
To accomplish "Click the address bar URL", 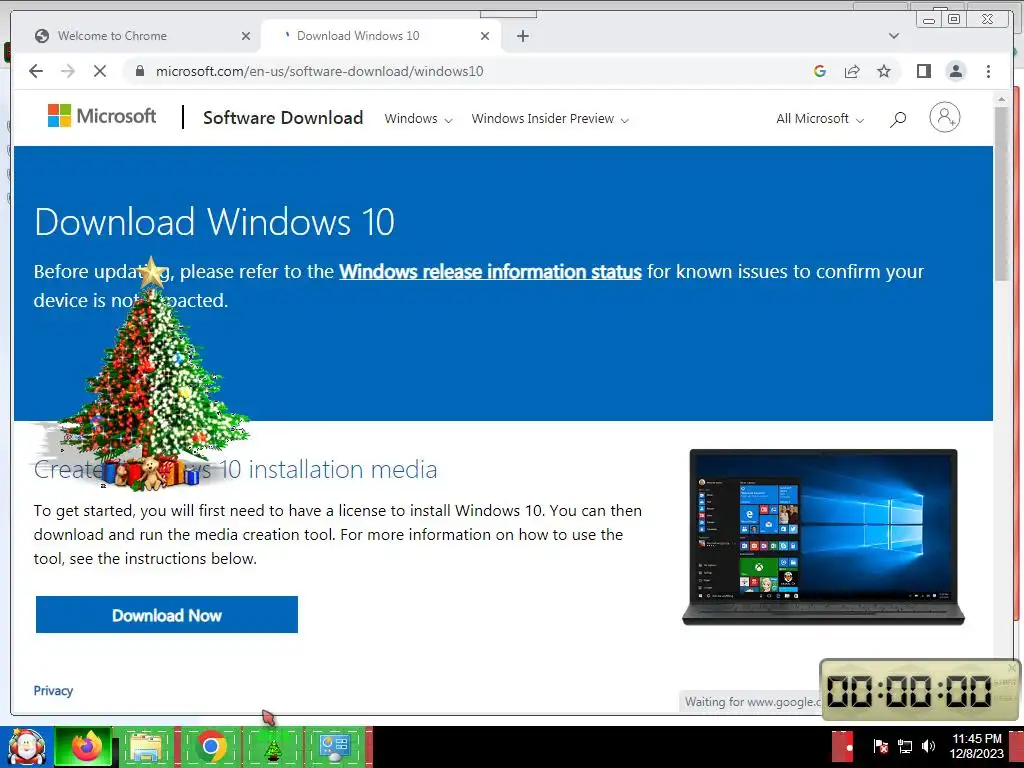I will coord(319,71).
